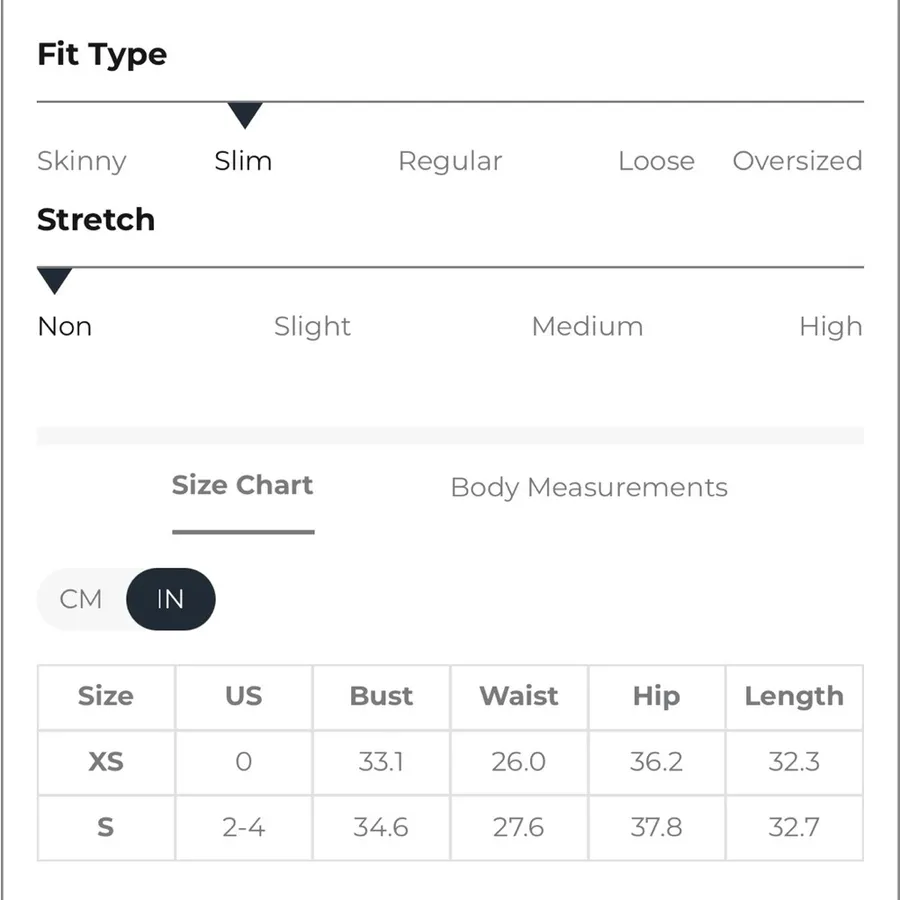The image size is (900, 900).
Task: Click the Slight stretch label
Action: 312,327
